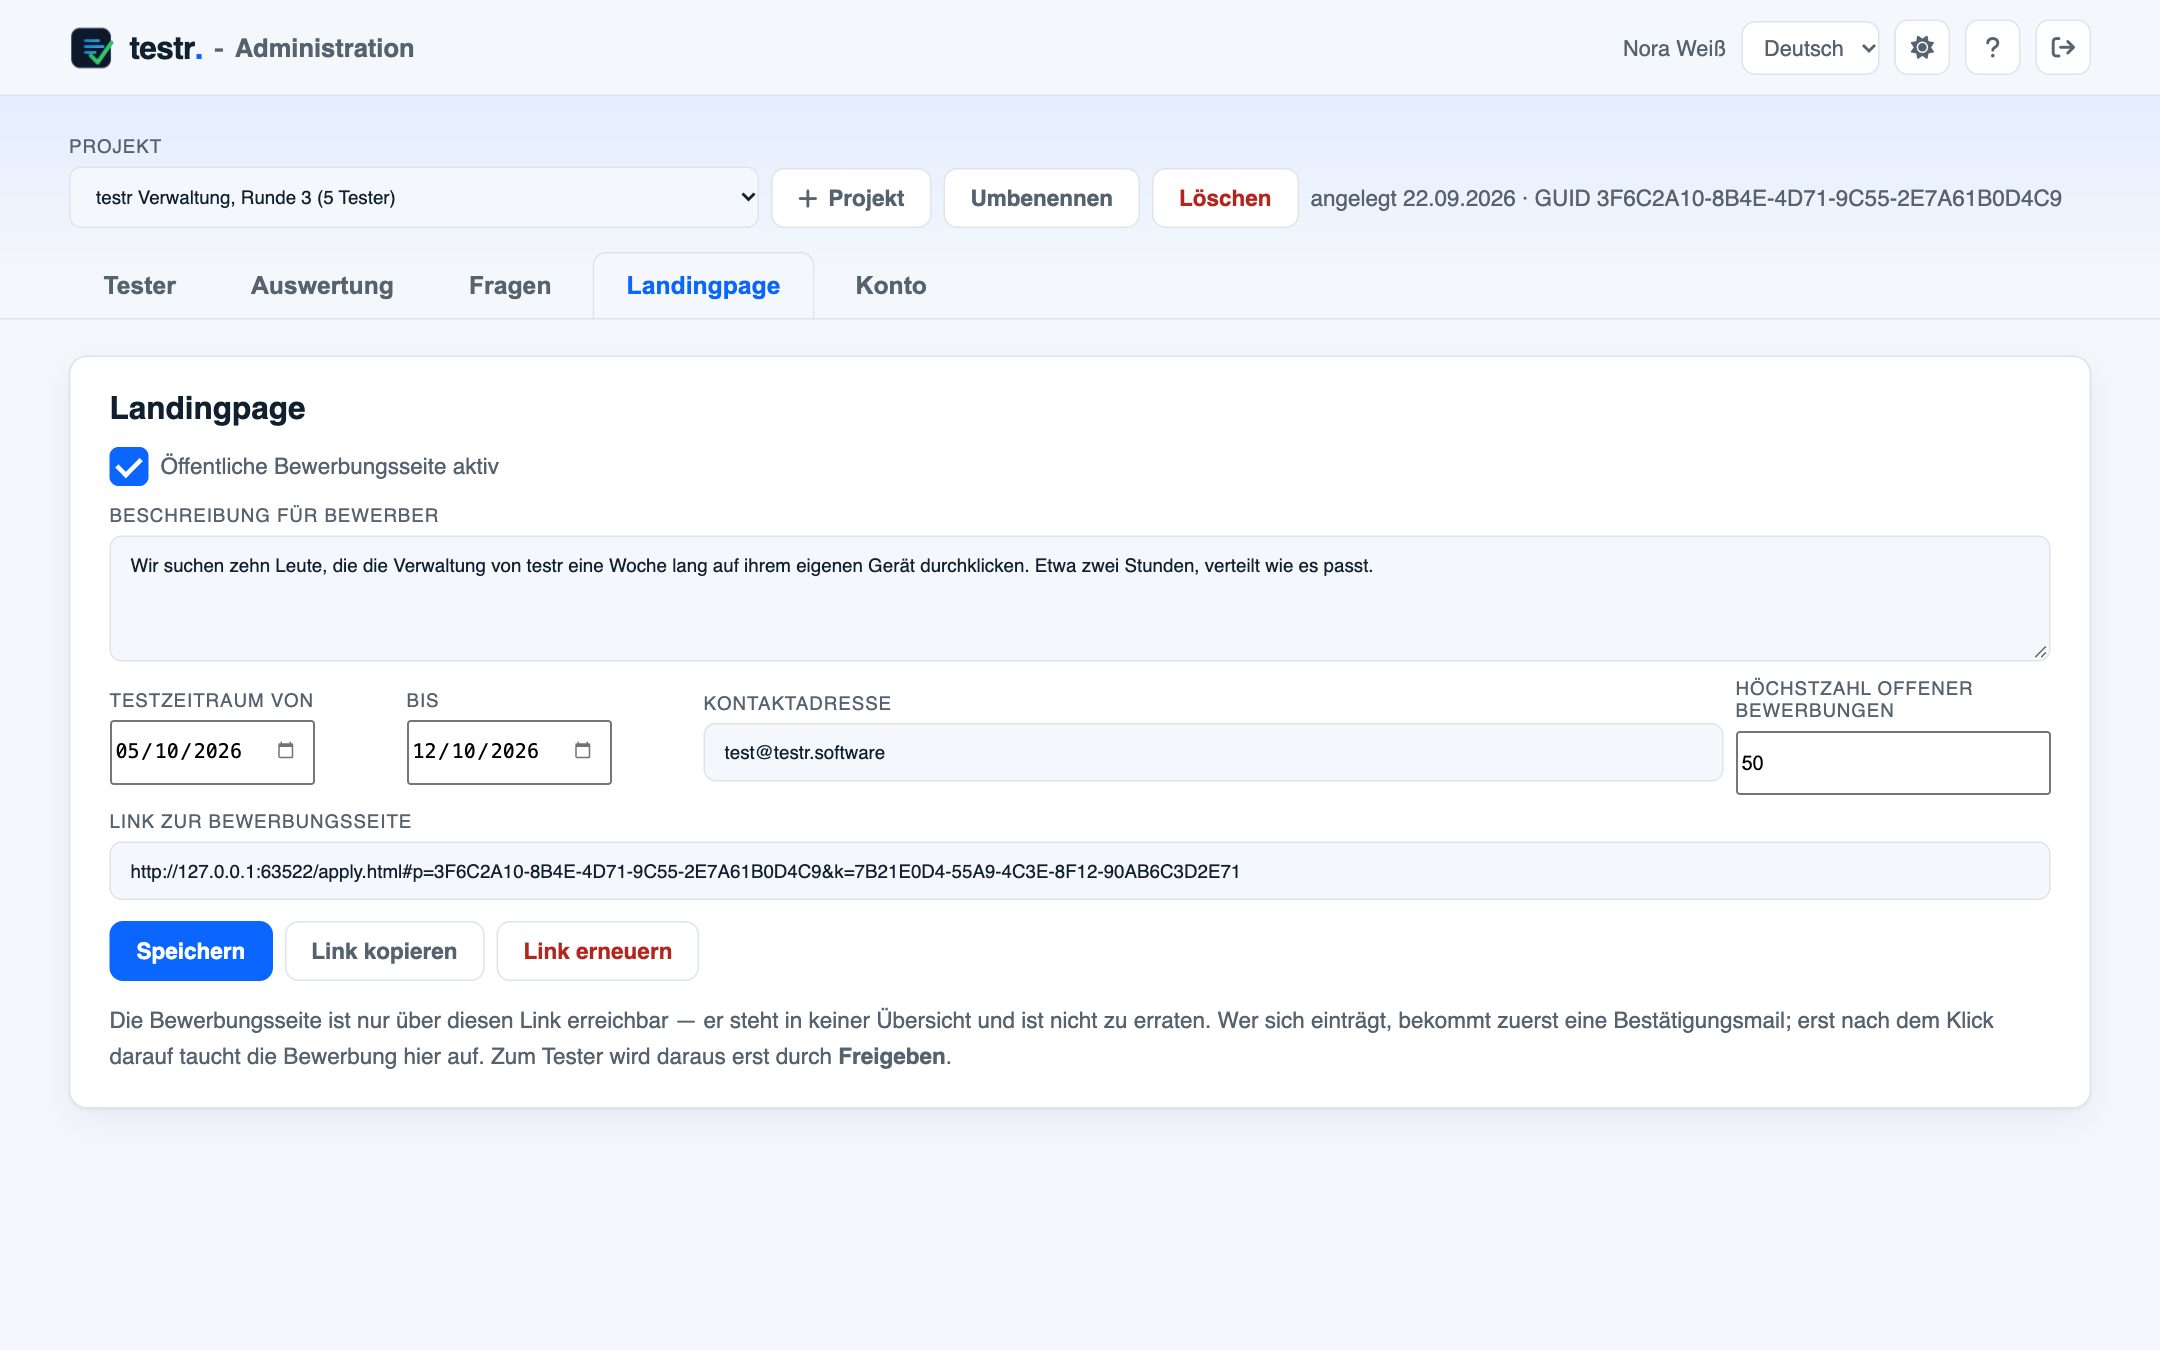Click the Testzeitraum von date field
Image resolution: width=2160 pixels, height=1350 pixels.
[x=212, y=752]
